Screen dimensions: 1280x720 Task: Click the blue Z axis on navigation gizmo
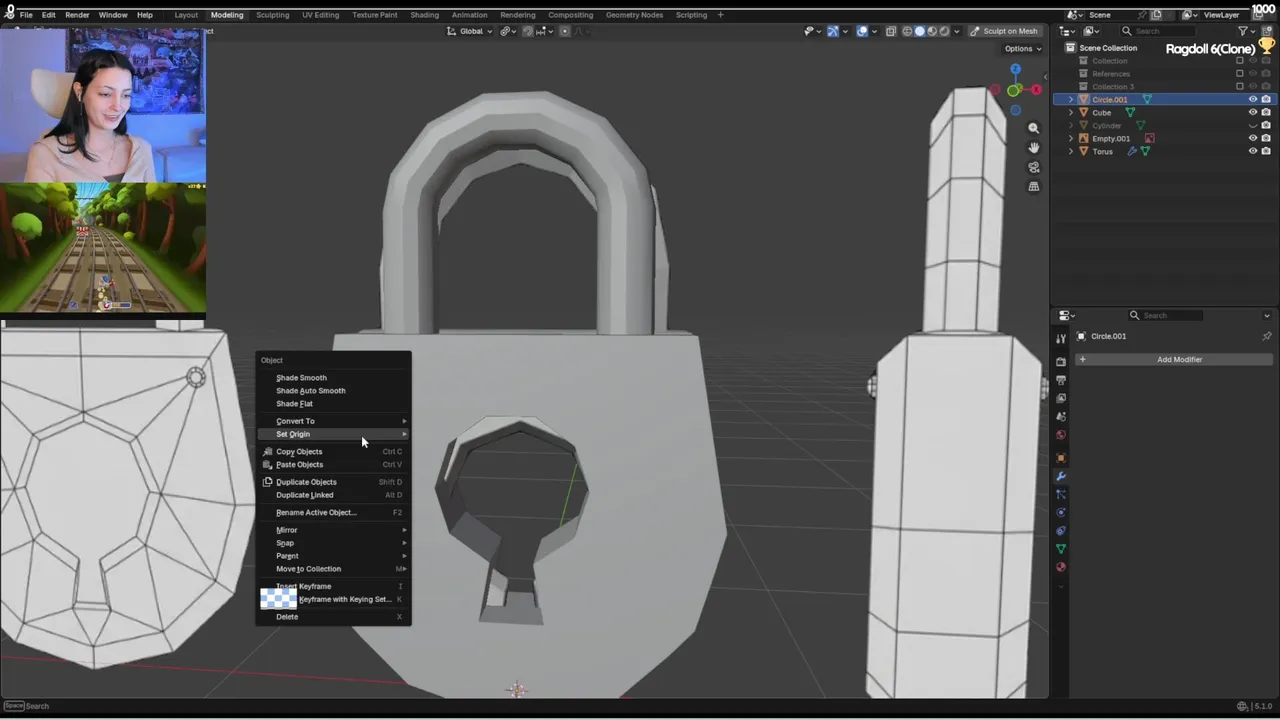(1015, 69)
